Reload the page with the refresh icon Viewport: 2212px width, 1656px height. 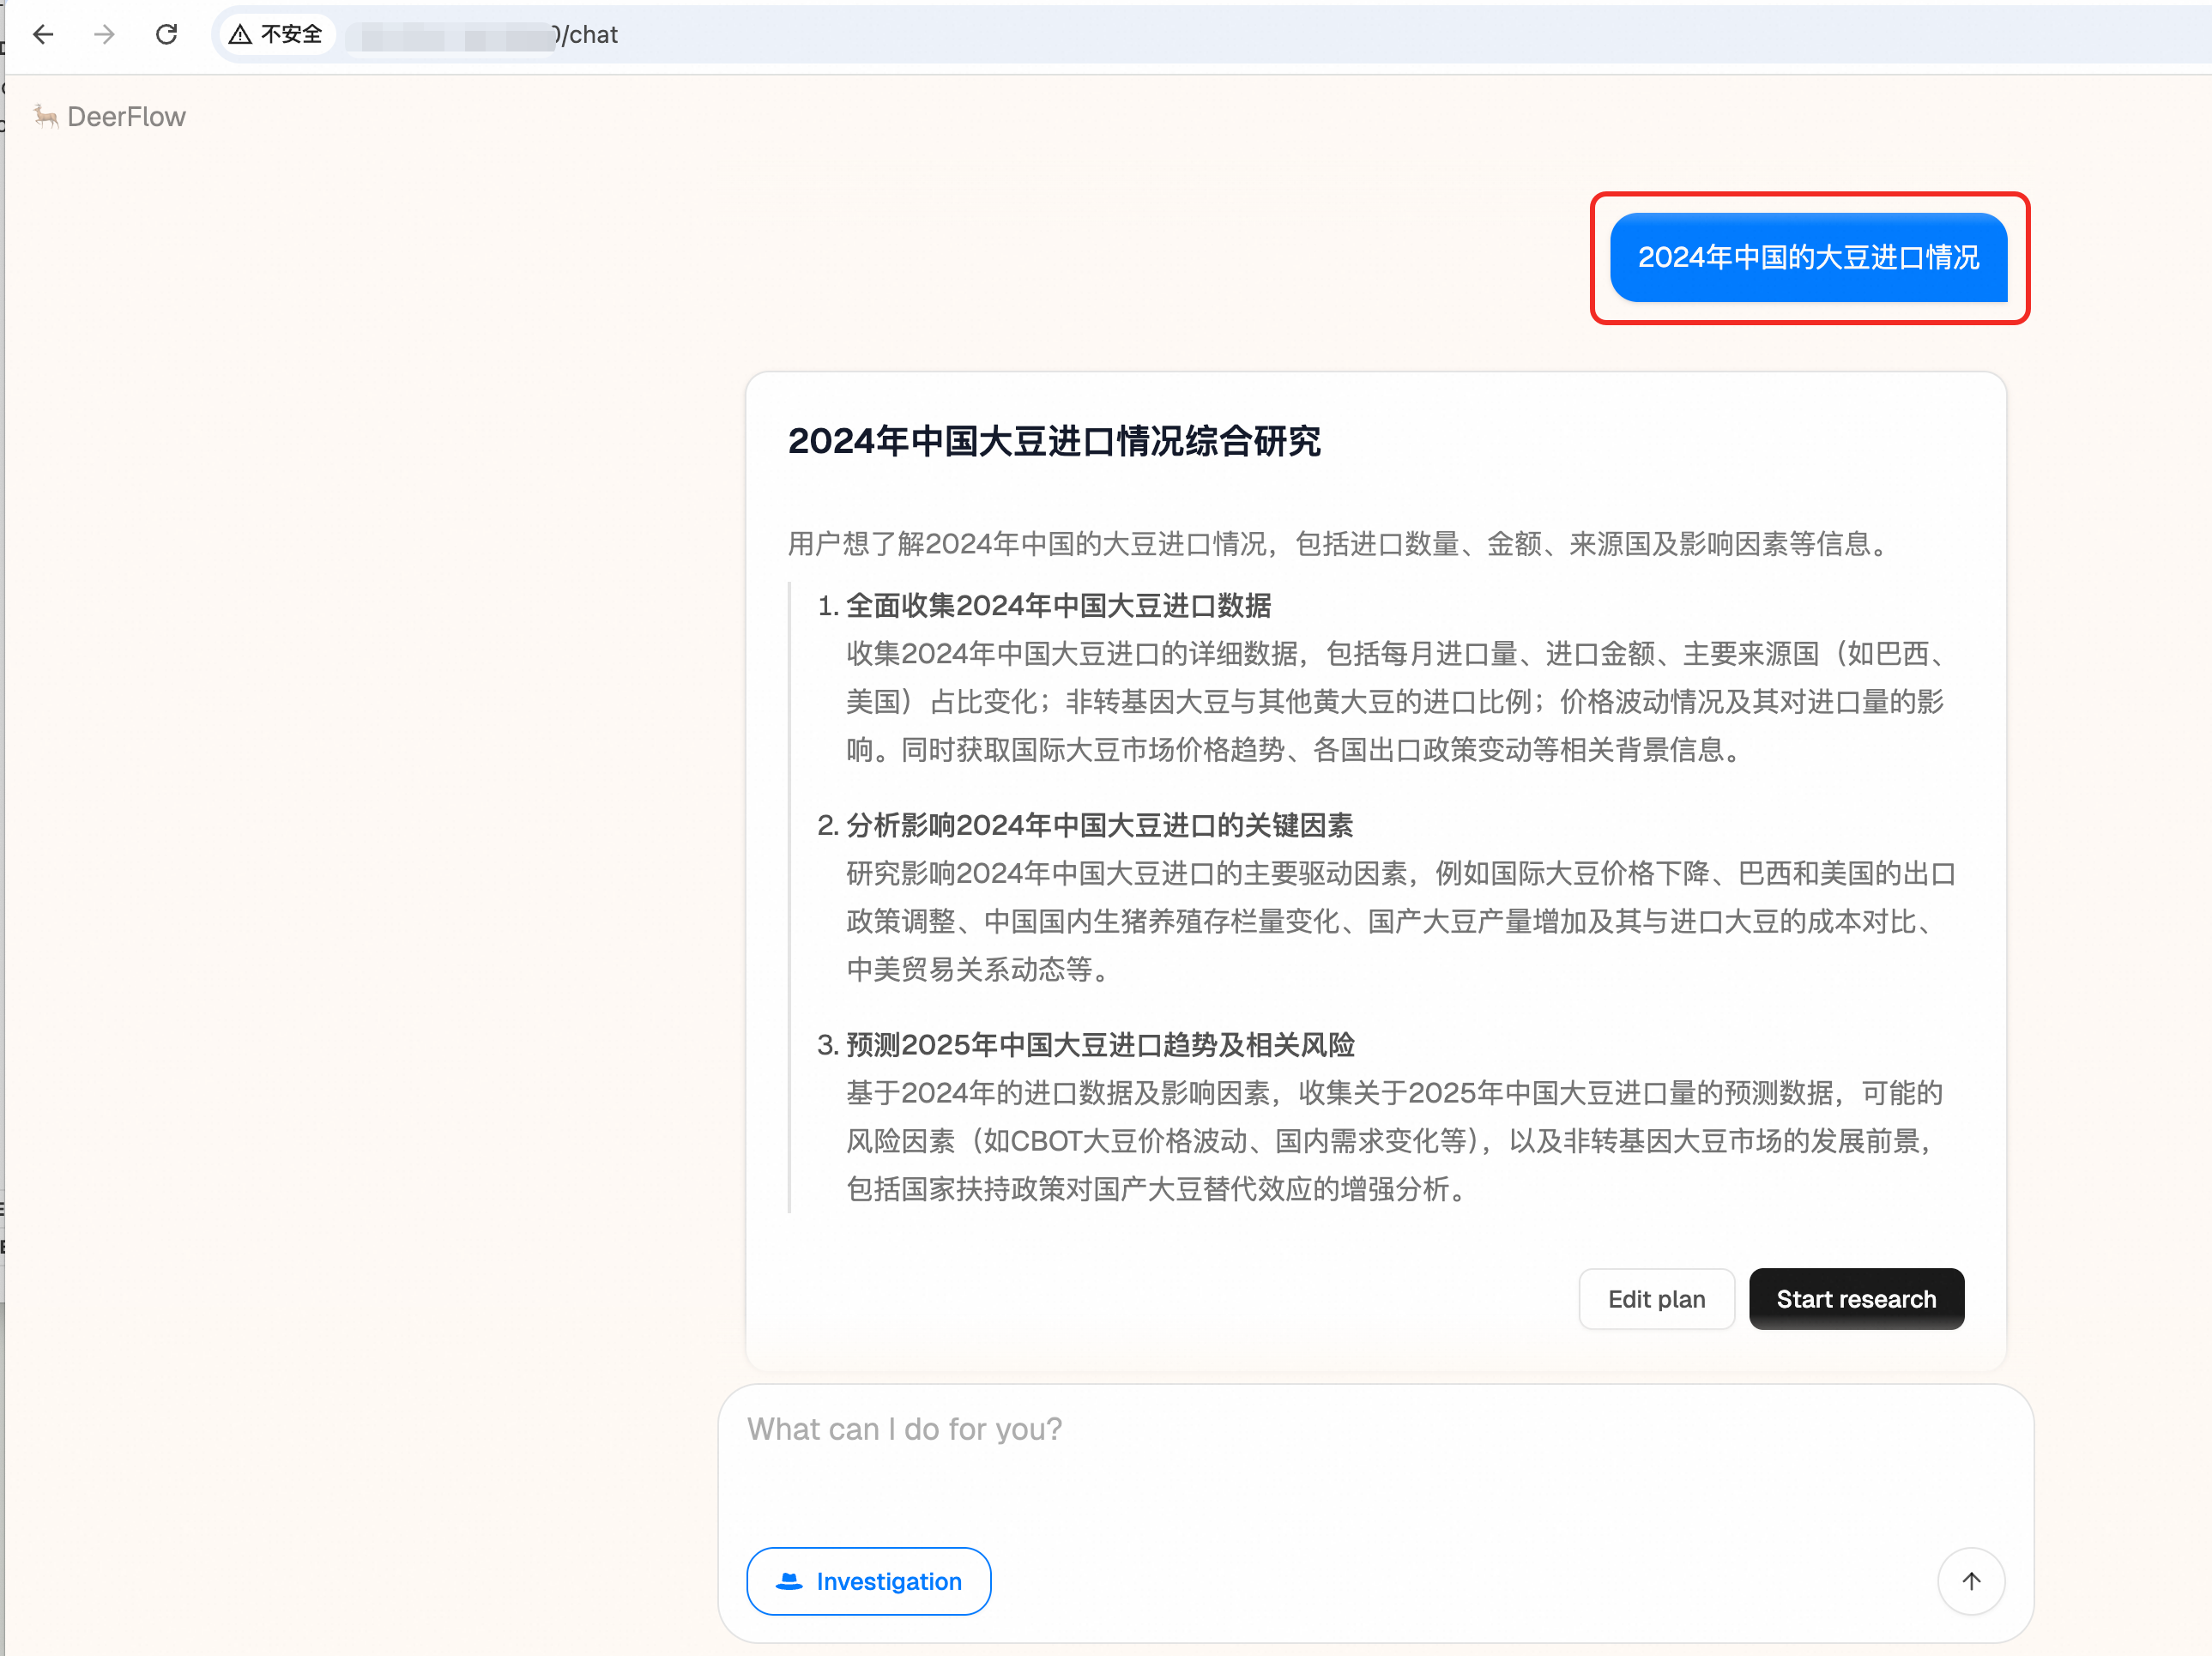(167, 34)
